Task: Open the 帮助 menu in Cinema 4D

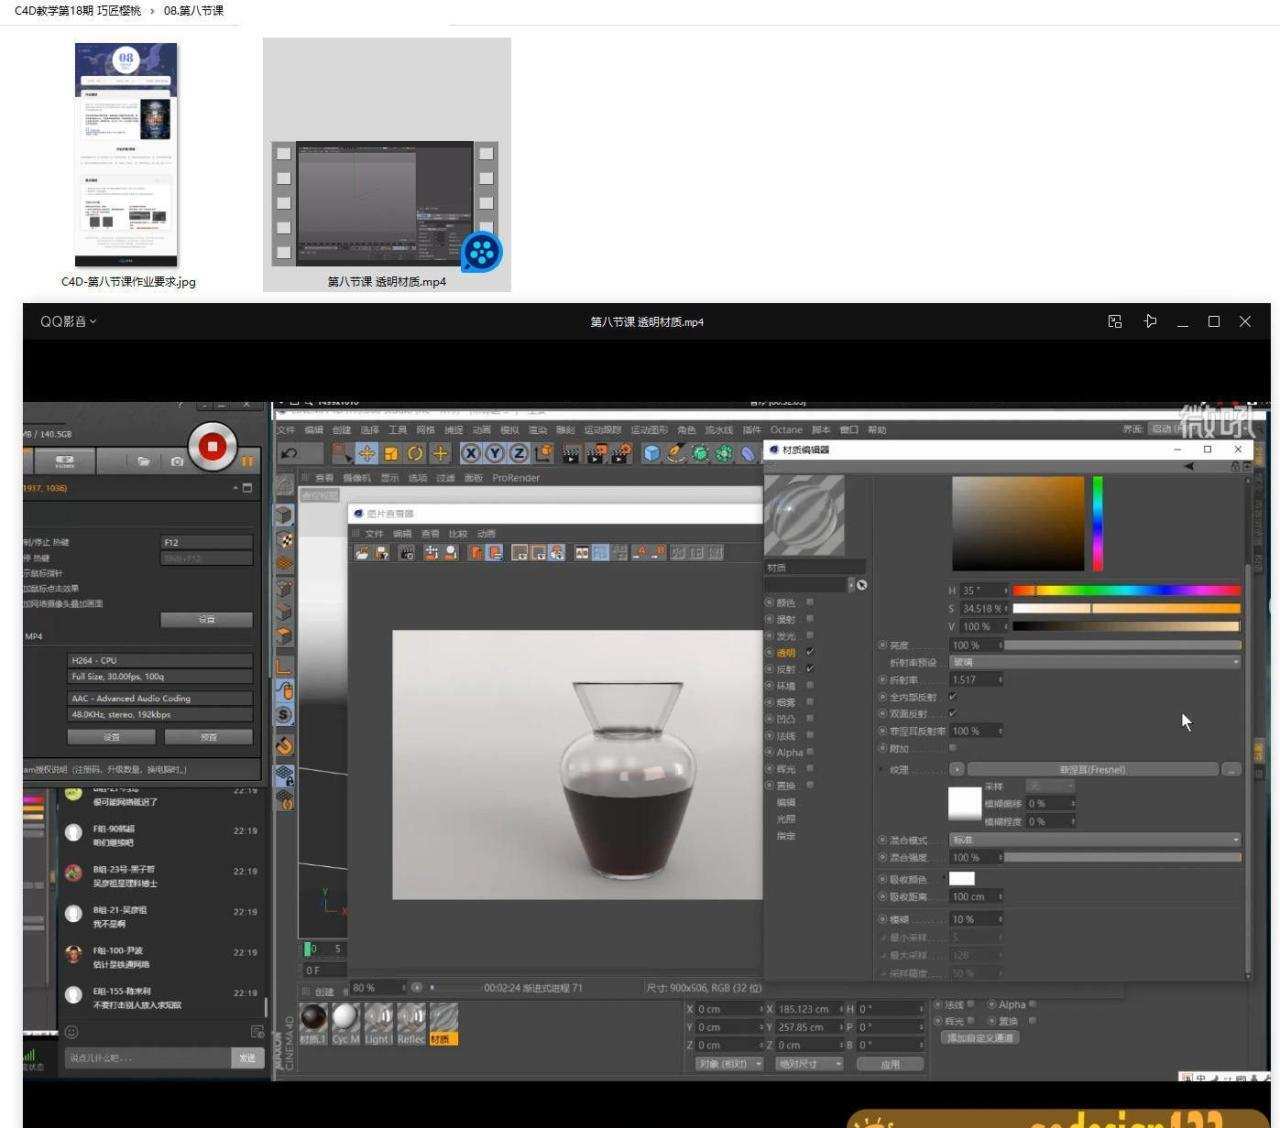Action: coord(877,430)
